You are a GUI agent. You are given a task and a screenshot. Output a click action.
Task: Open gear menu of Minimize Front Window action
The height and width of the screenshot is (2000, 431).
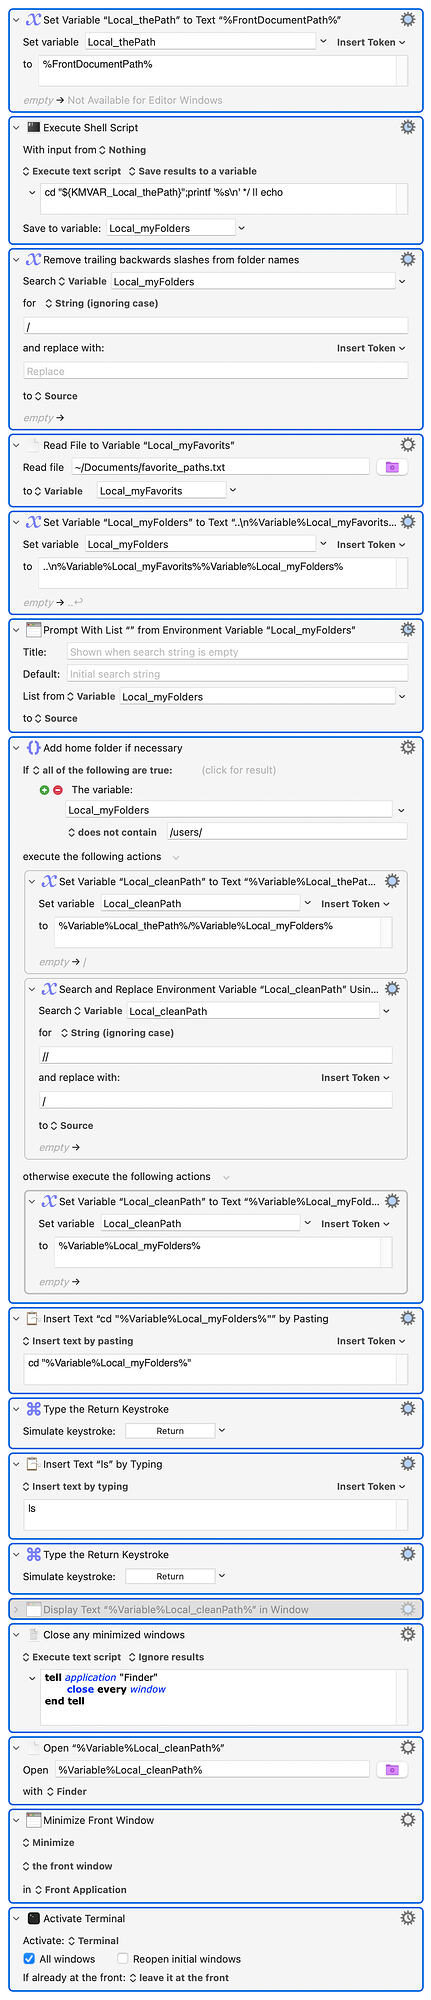[407, 1820]
